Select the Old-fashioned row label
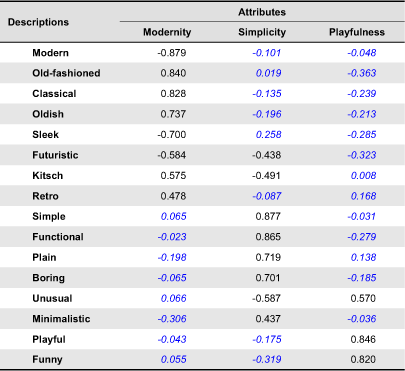 pyautogui.click(x=66, y=73)
